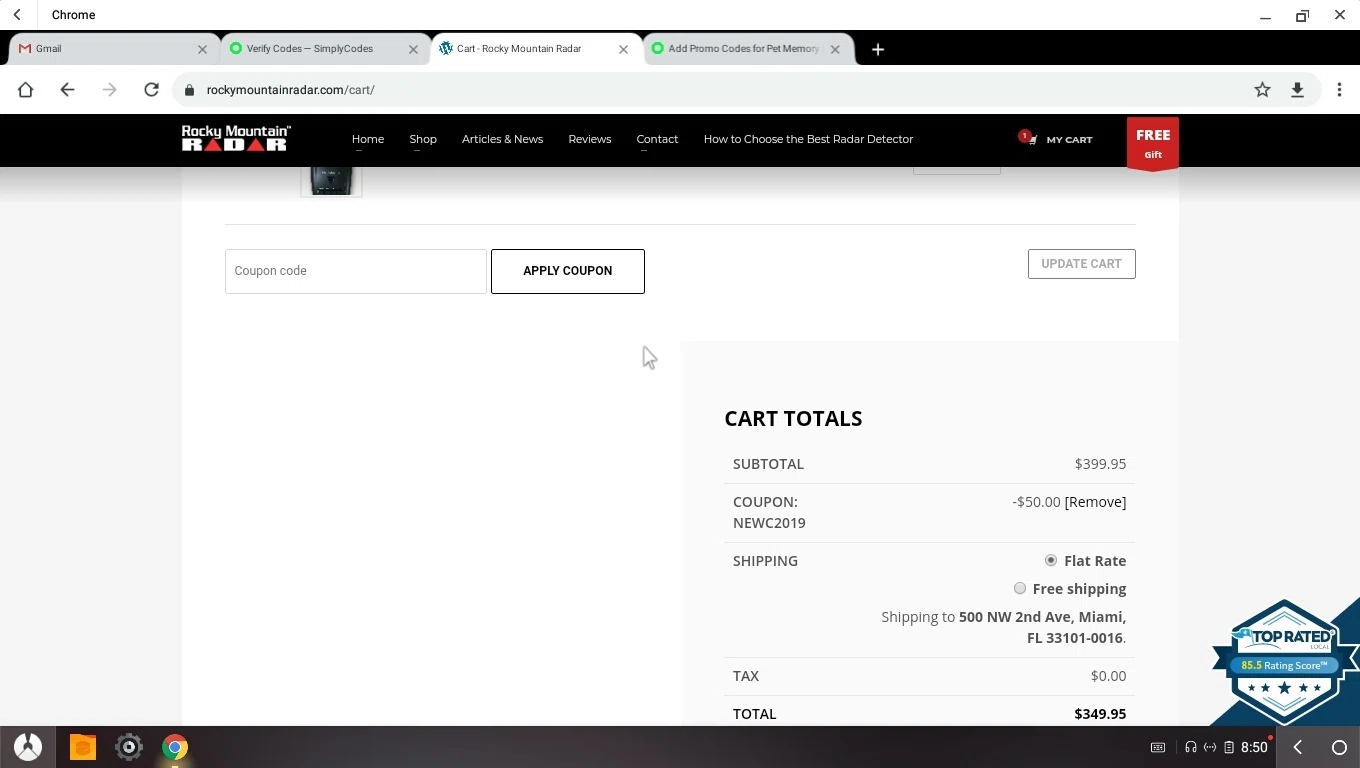Open Chrome three-dot menu
The height and width of the screenshot is (768, 1360).
coord(1339,90)
